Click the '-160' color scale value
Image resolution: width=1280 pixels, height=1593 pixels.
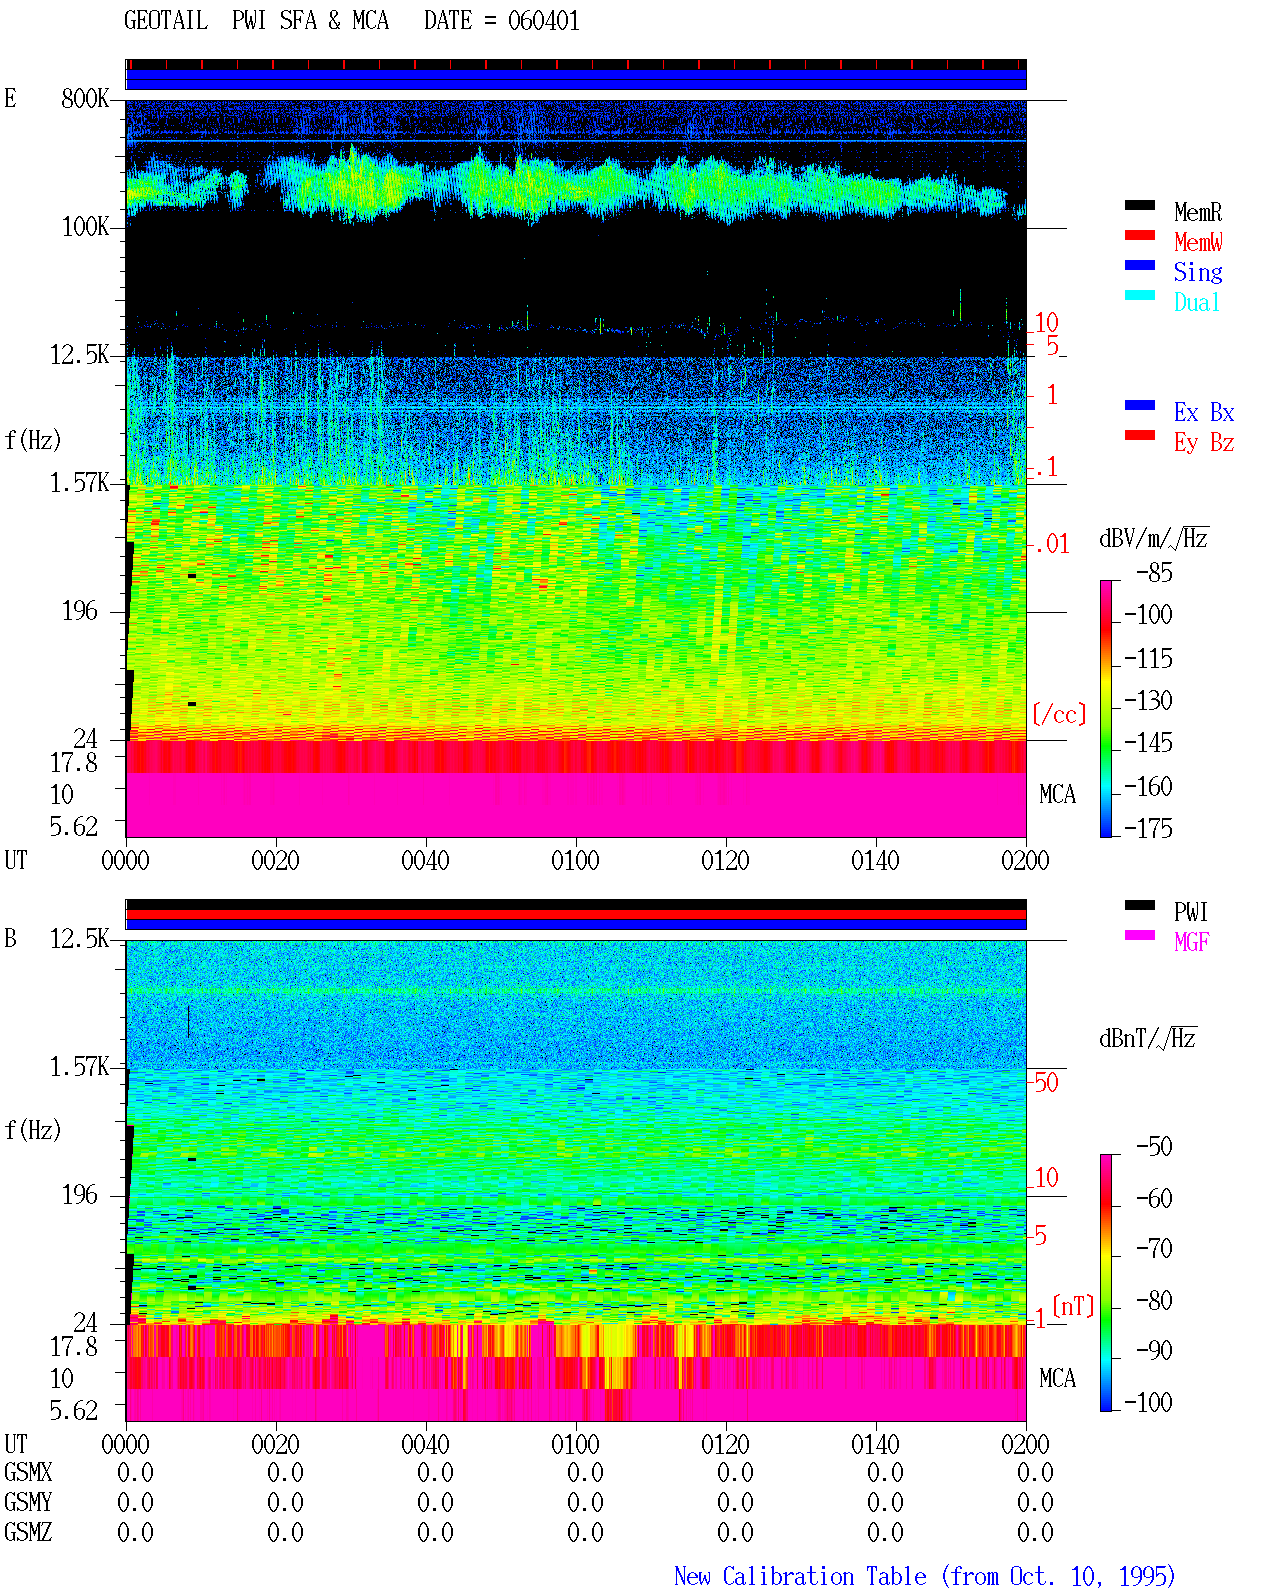pyautogui.click(x=1148, y=787)
